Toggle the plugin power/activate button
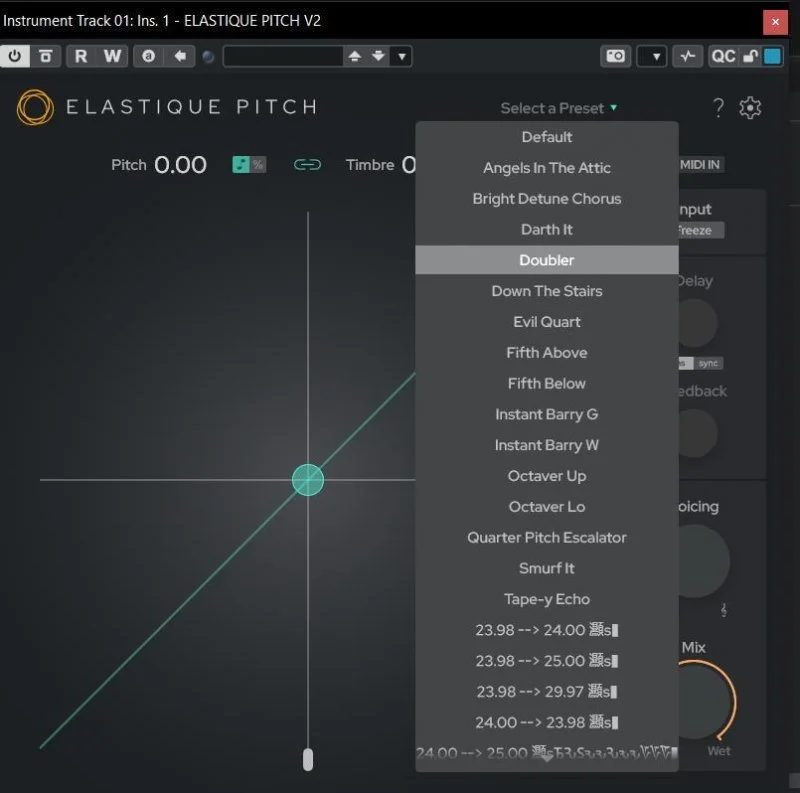 tap(15, 56)
